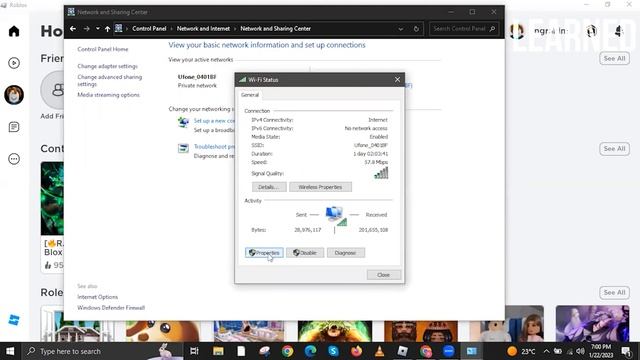Viewport: 640px width, 360px height.
Task: Open Internet Options link
Action: point(98,297)
